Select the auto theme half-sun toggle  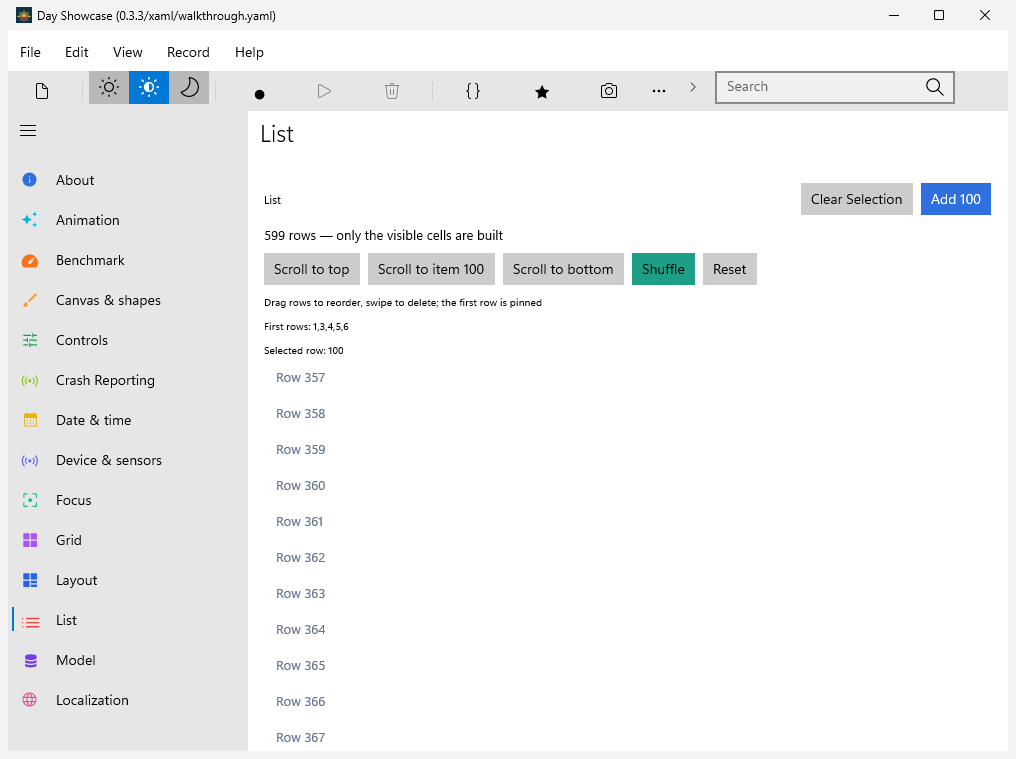coord(149,88)
